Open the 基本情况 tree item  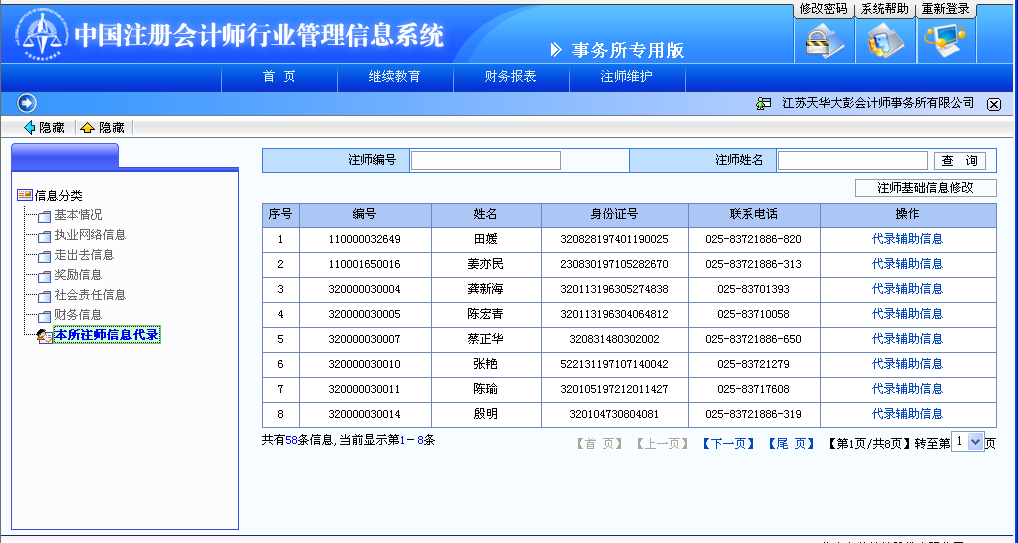coord(77,215)
